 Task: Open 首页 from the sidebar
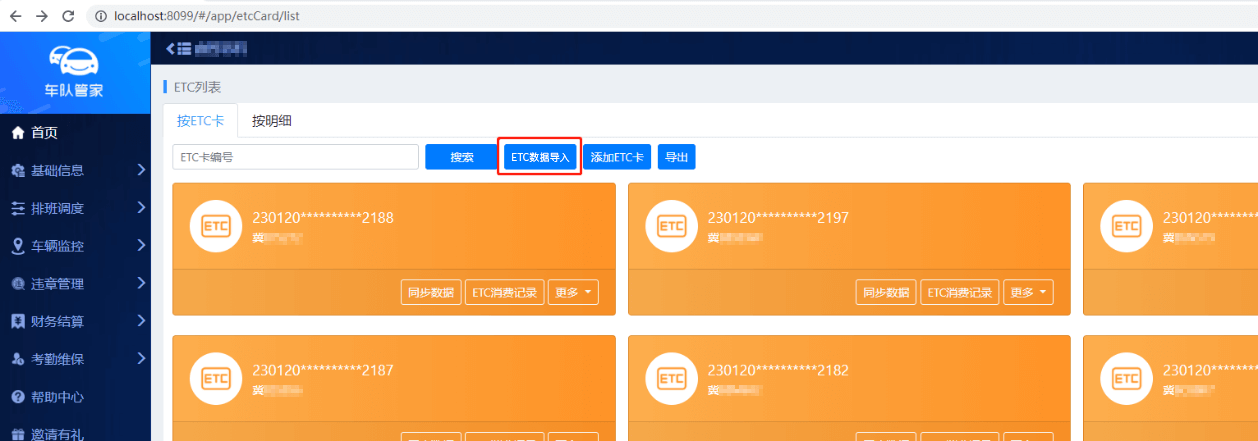tap(44, 133)
